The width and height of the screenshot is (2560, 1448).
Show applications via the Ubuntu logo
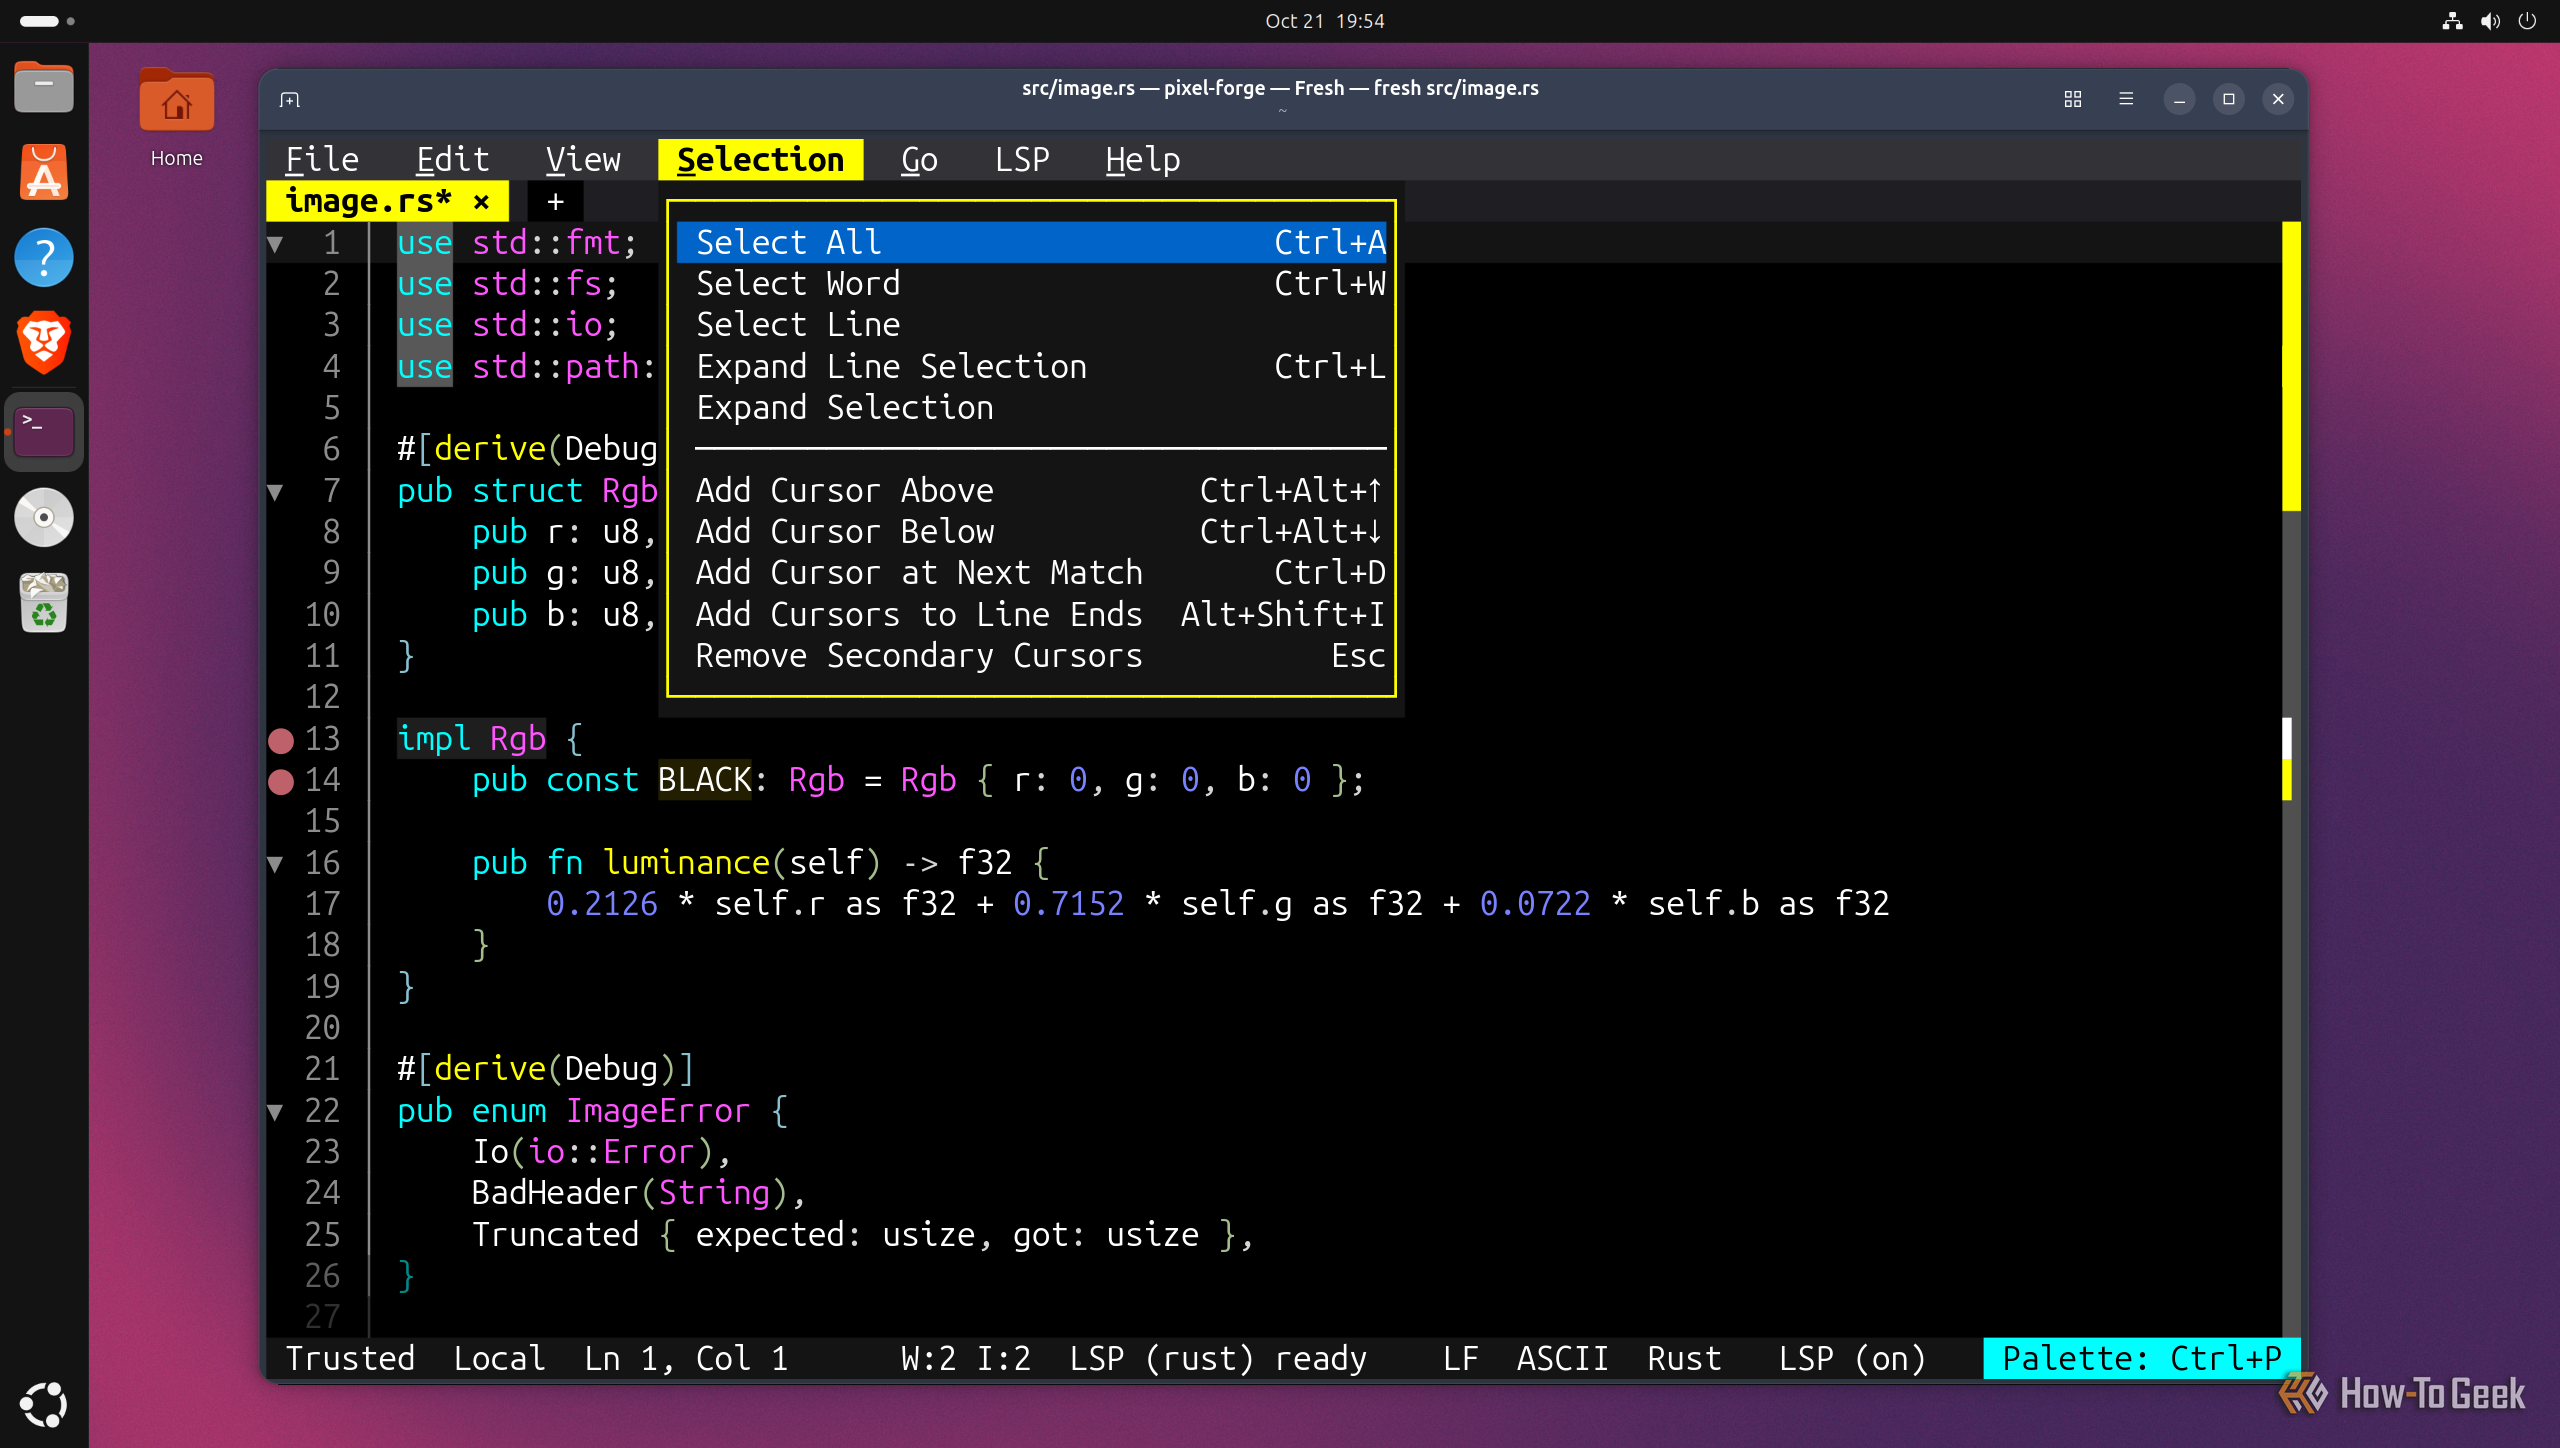[x=44, y=1404]
